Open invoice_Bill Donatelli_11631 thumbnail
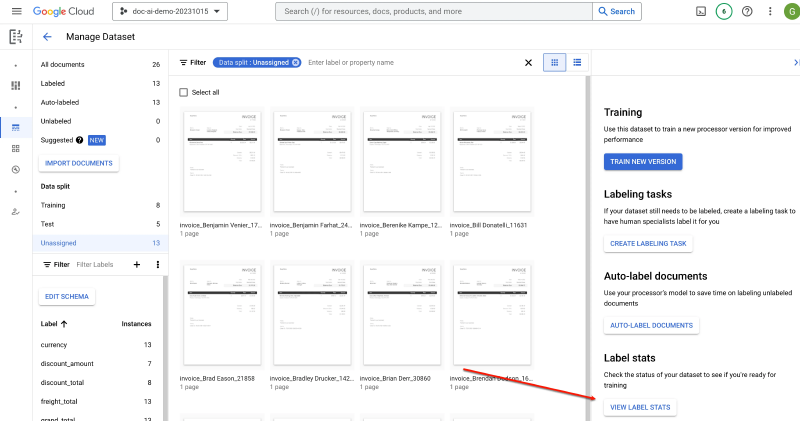 pos(492,161)
